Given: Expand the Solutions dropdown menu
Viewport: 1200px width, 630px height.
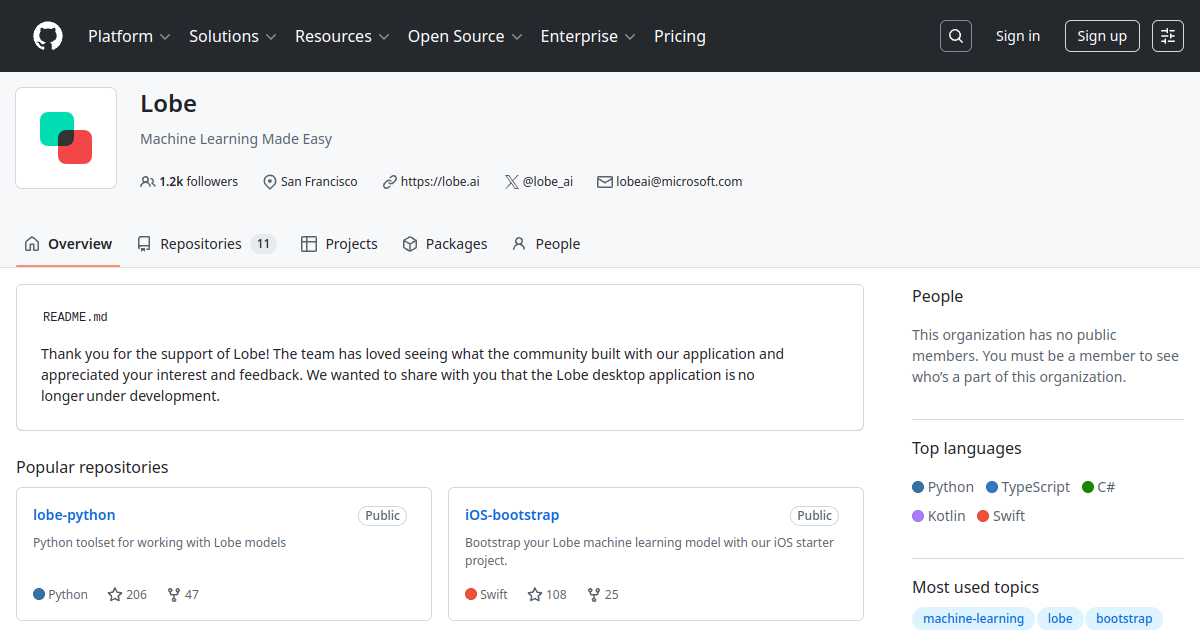Looking at the screenshot, I should pos(232,36).
